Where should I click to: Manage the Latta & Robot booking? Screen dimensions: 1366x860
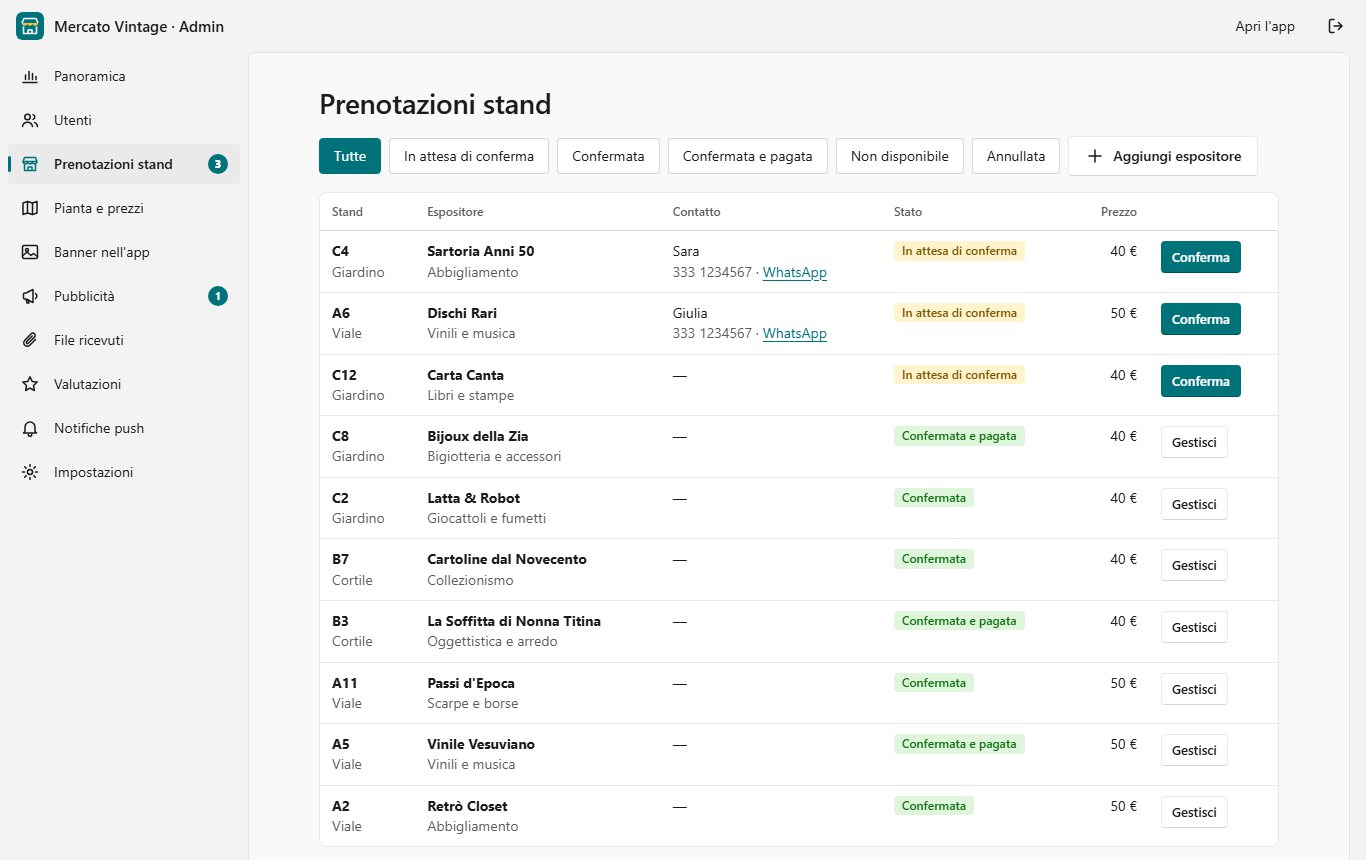pos(1194,504)
